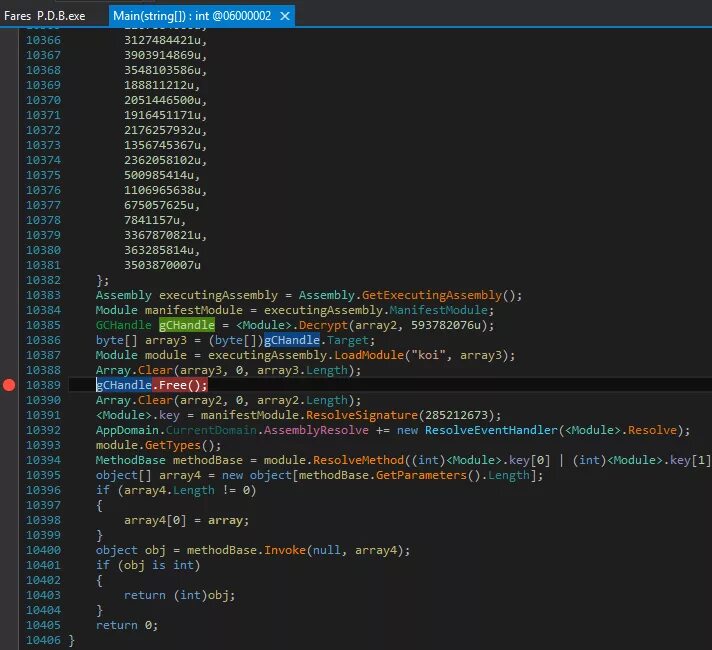Click MethodBase type on line 10394

pos(131,460)
